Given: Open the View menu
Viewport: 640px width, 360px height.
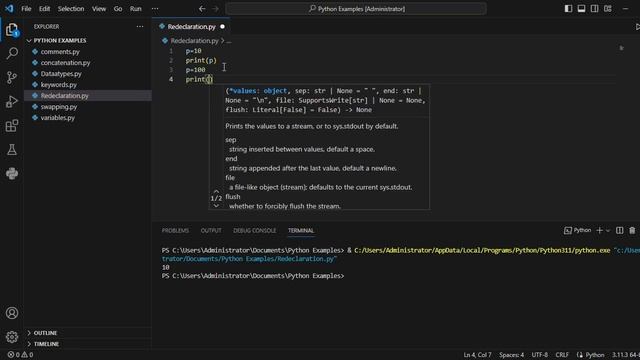Looking at the screenshot, I should pos(99,9).
